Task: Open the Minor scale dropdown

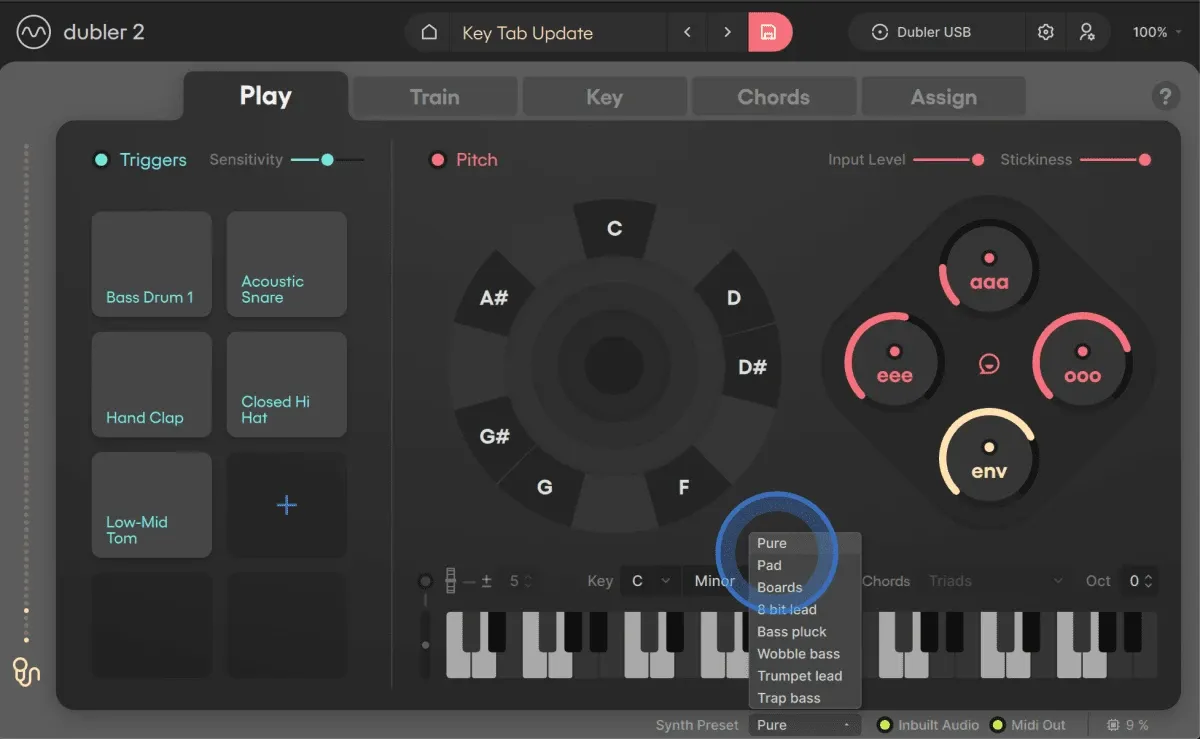Action: pos(714,581)
